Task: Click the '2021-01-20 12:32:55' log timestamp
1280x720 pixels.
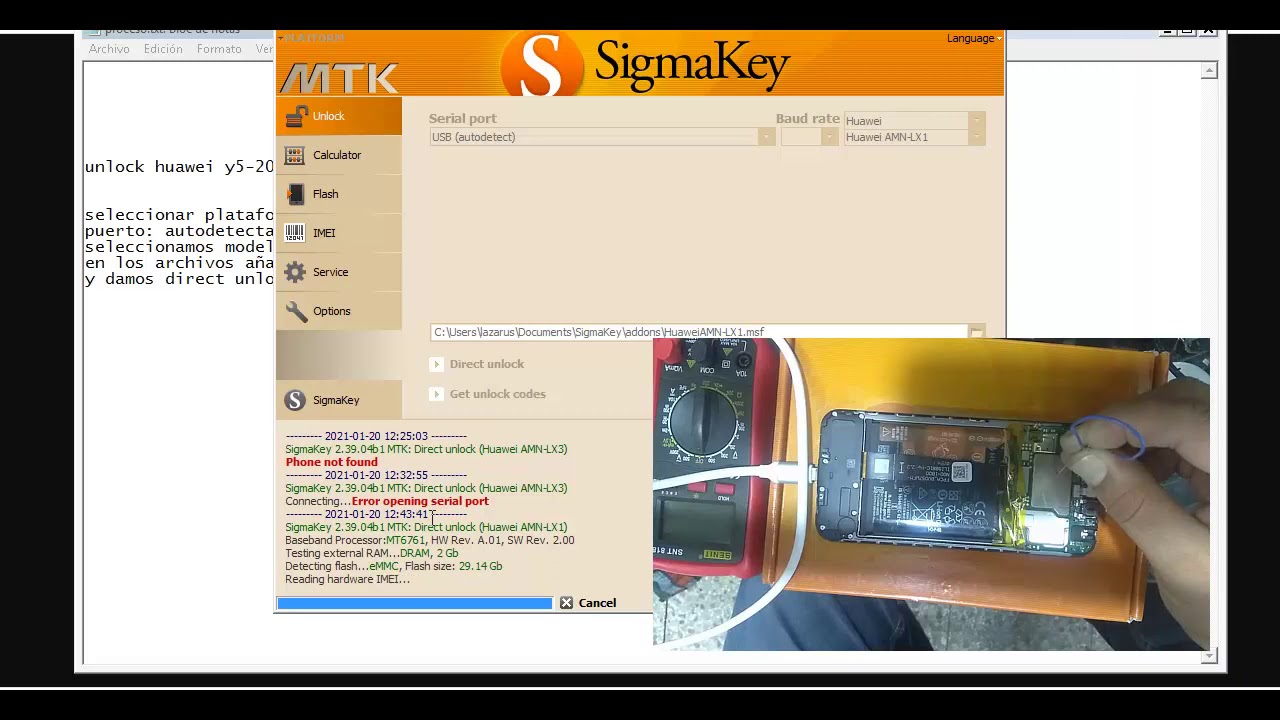Action: (x=376, y=475)
